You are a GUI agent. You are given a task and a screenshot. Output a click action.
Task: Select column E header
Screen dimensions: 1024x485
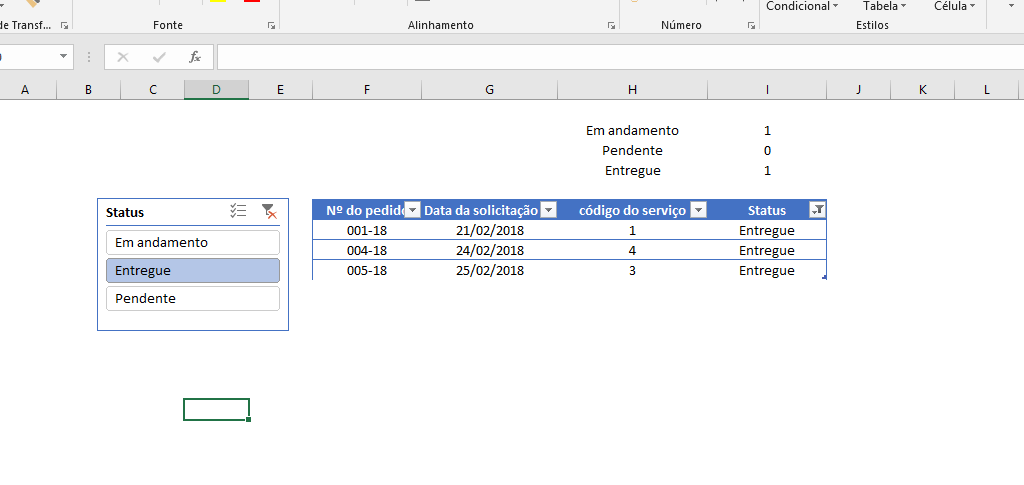pos(280,89)
